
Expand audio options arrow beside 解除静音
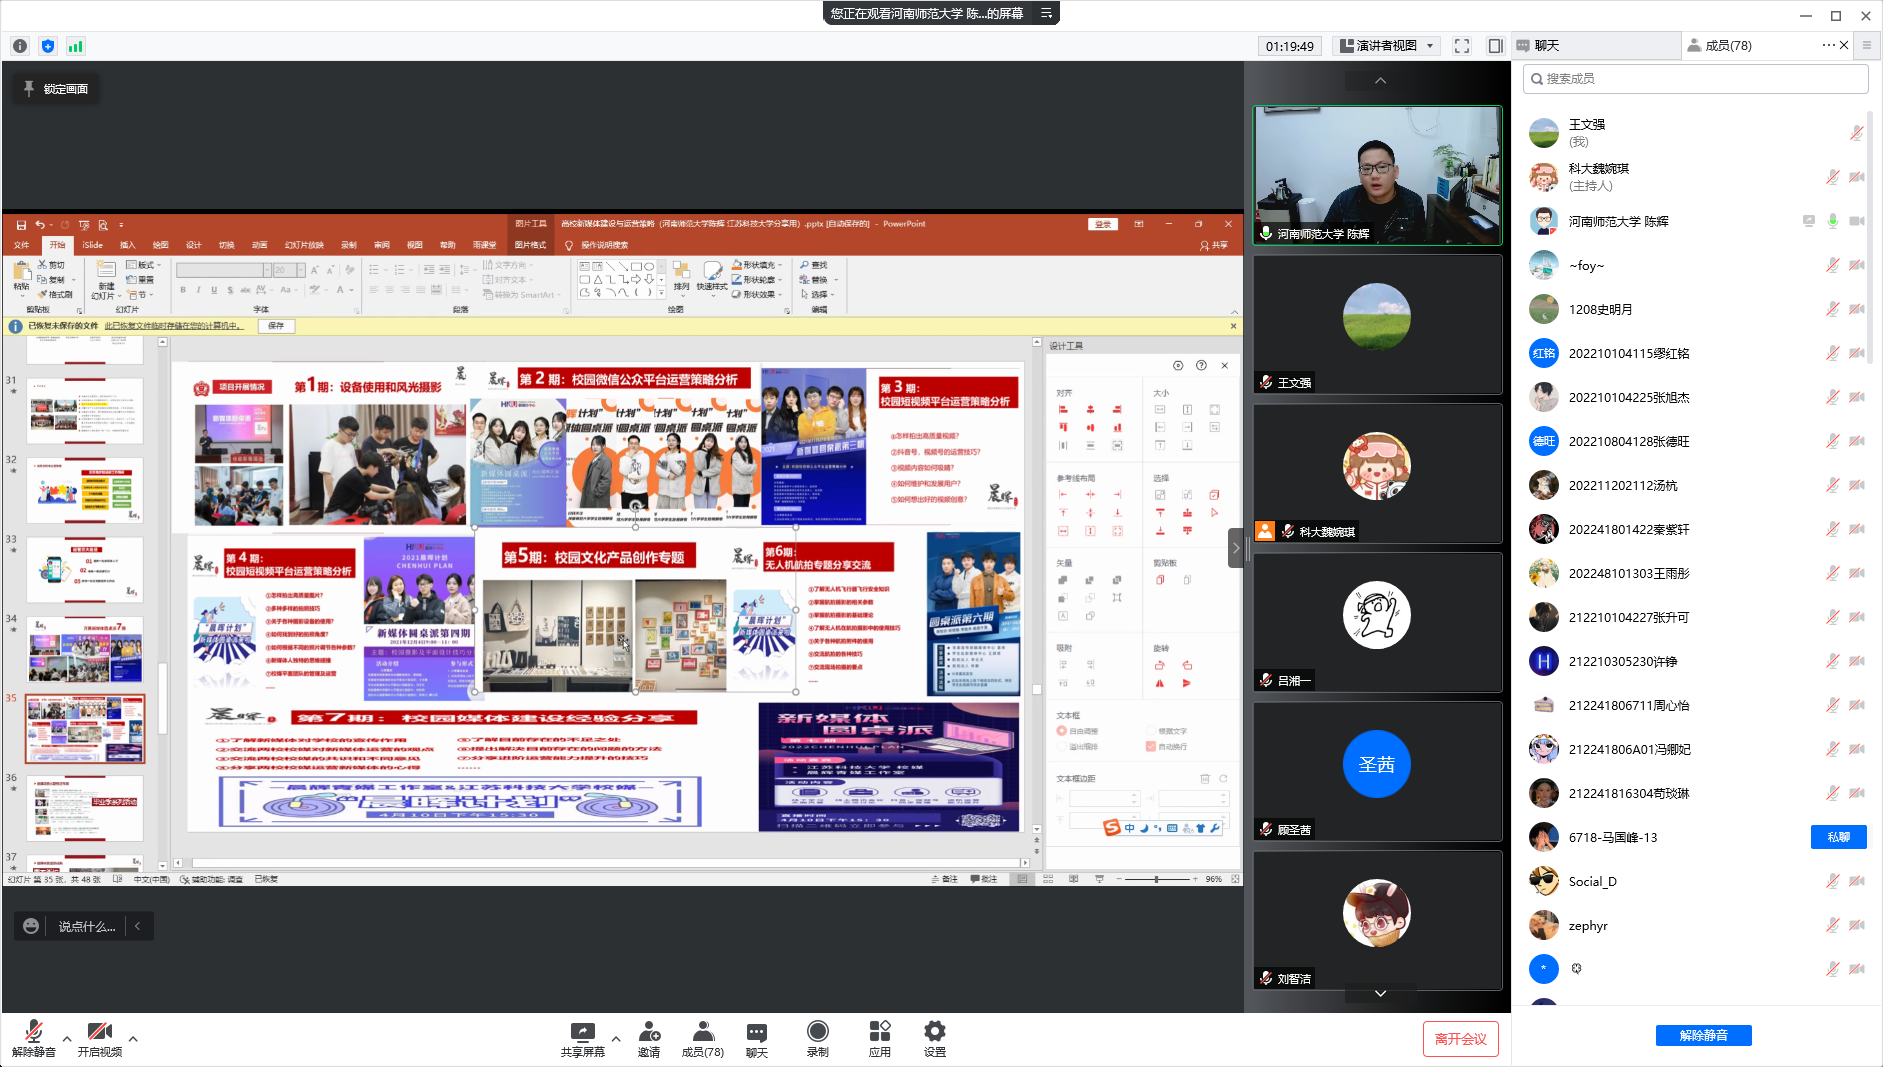click(67, 1039)
